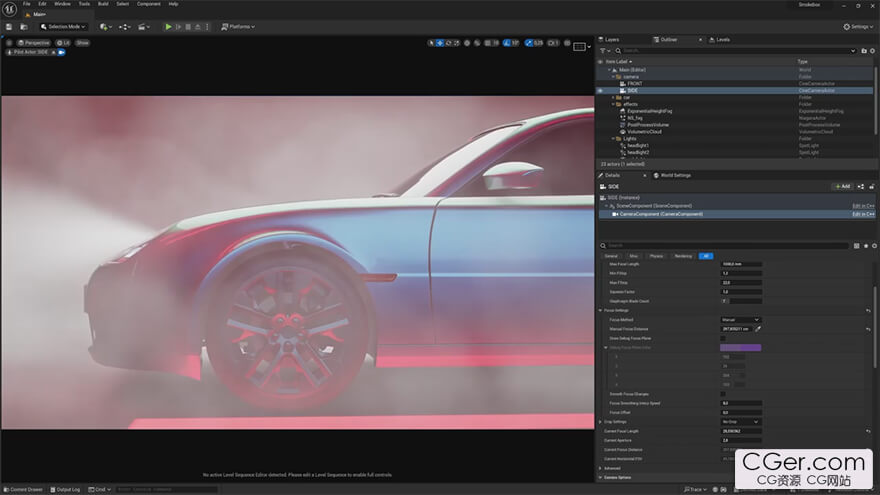Open the Edit menu

click(x=42, y=4)
